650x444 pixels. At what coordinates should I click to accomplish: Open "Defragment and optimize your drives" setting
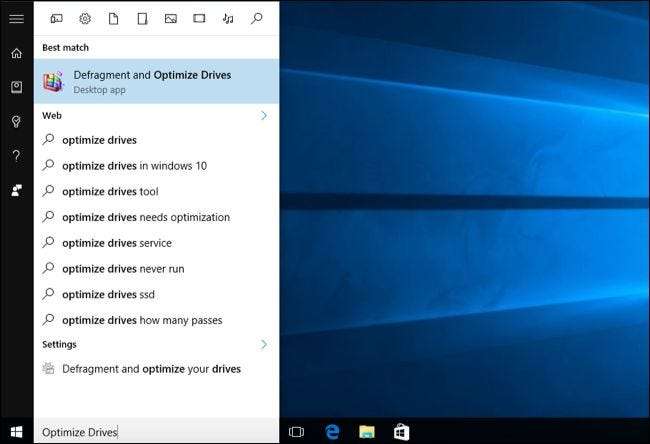(x=151, y=369)
